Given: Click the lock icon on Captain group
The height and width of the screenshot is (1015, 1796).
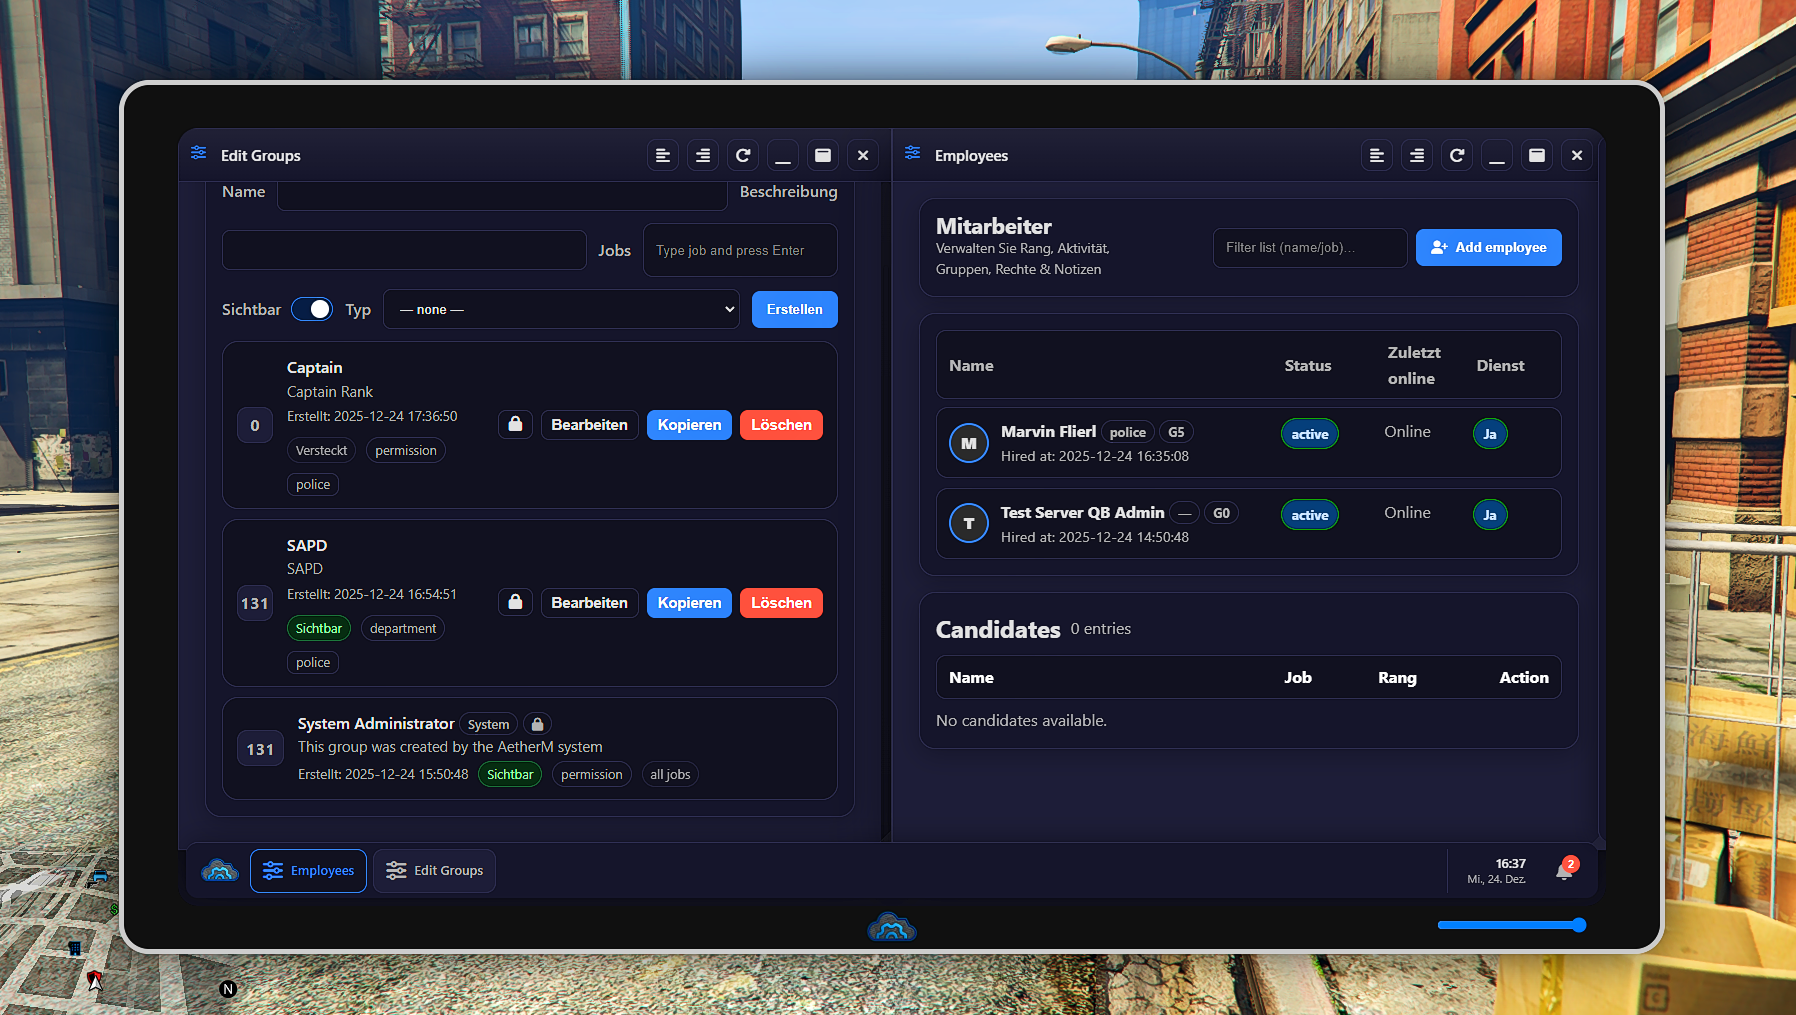Looking at the screenshot, I should [x=515, y=425].
